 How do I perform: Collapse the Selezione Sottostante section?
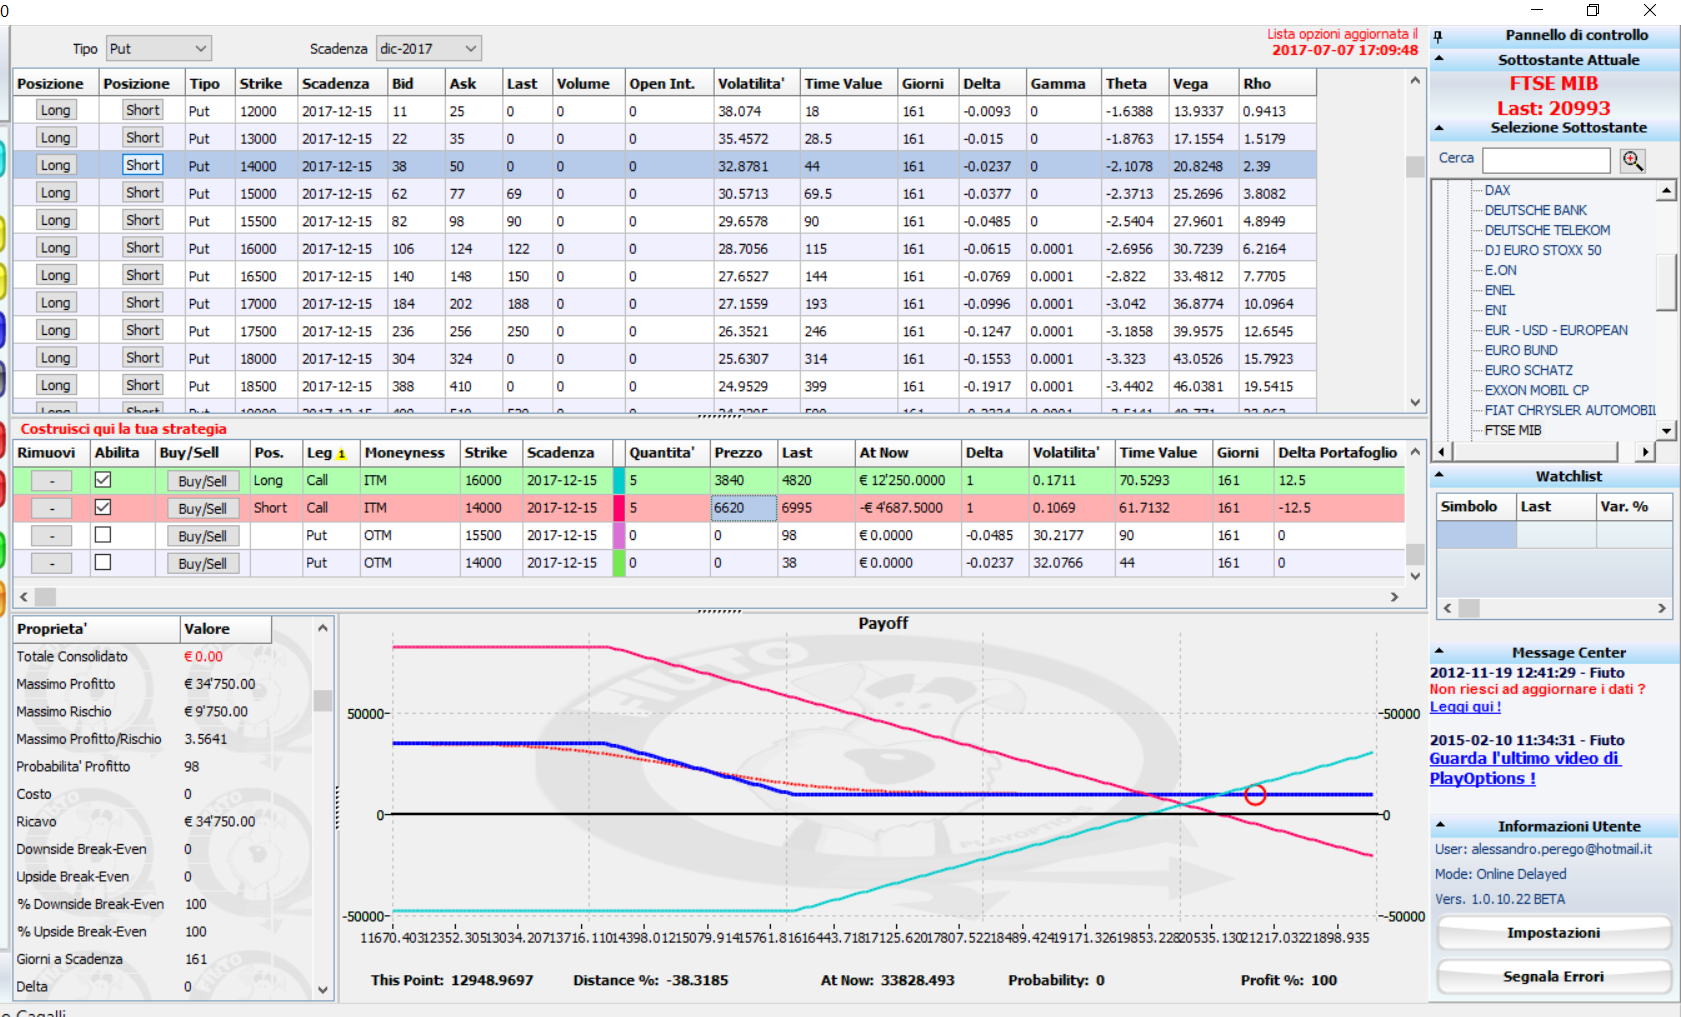[1439, 128]
